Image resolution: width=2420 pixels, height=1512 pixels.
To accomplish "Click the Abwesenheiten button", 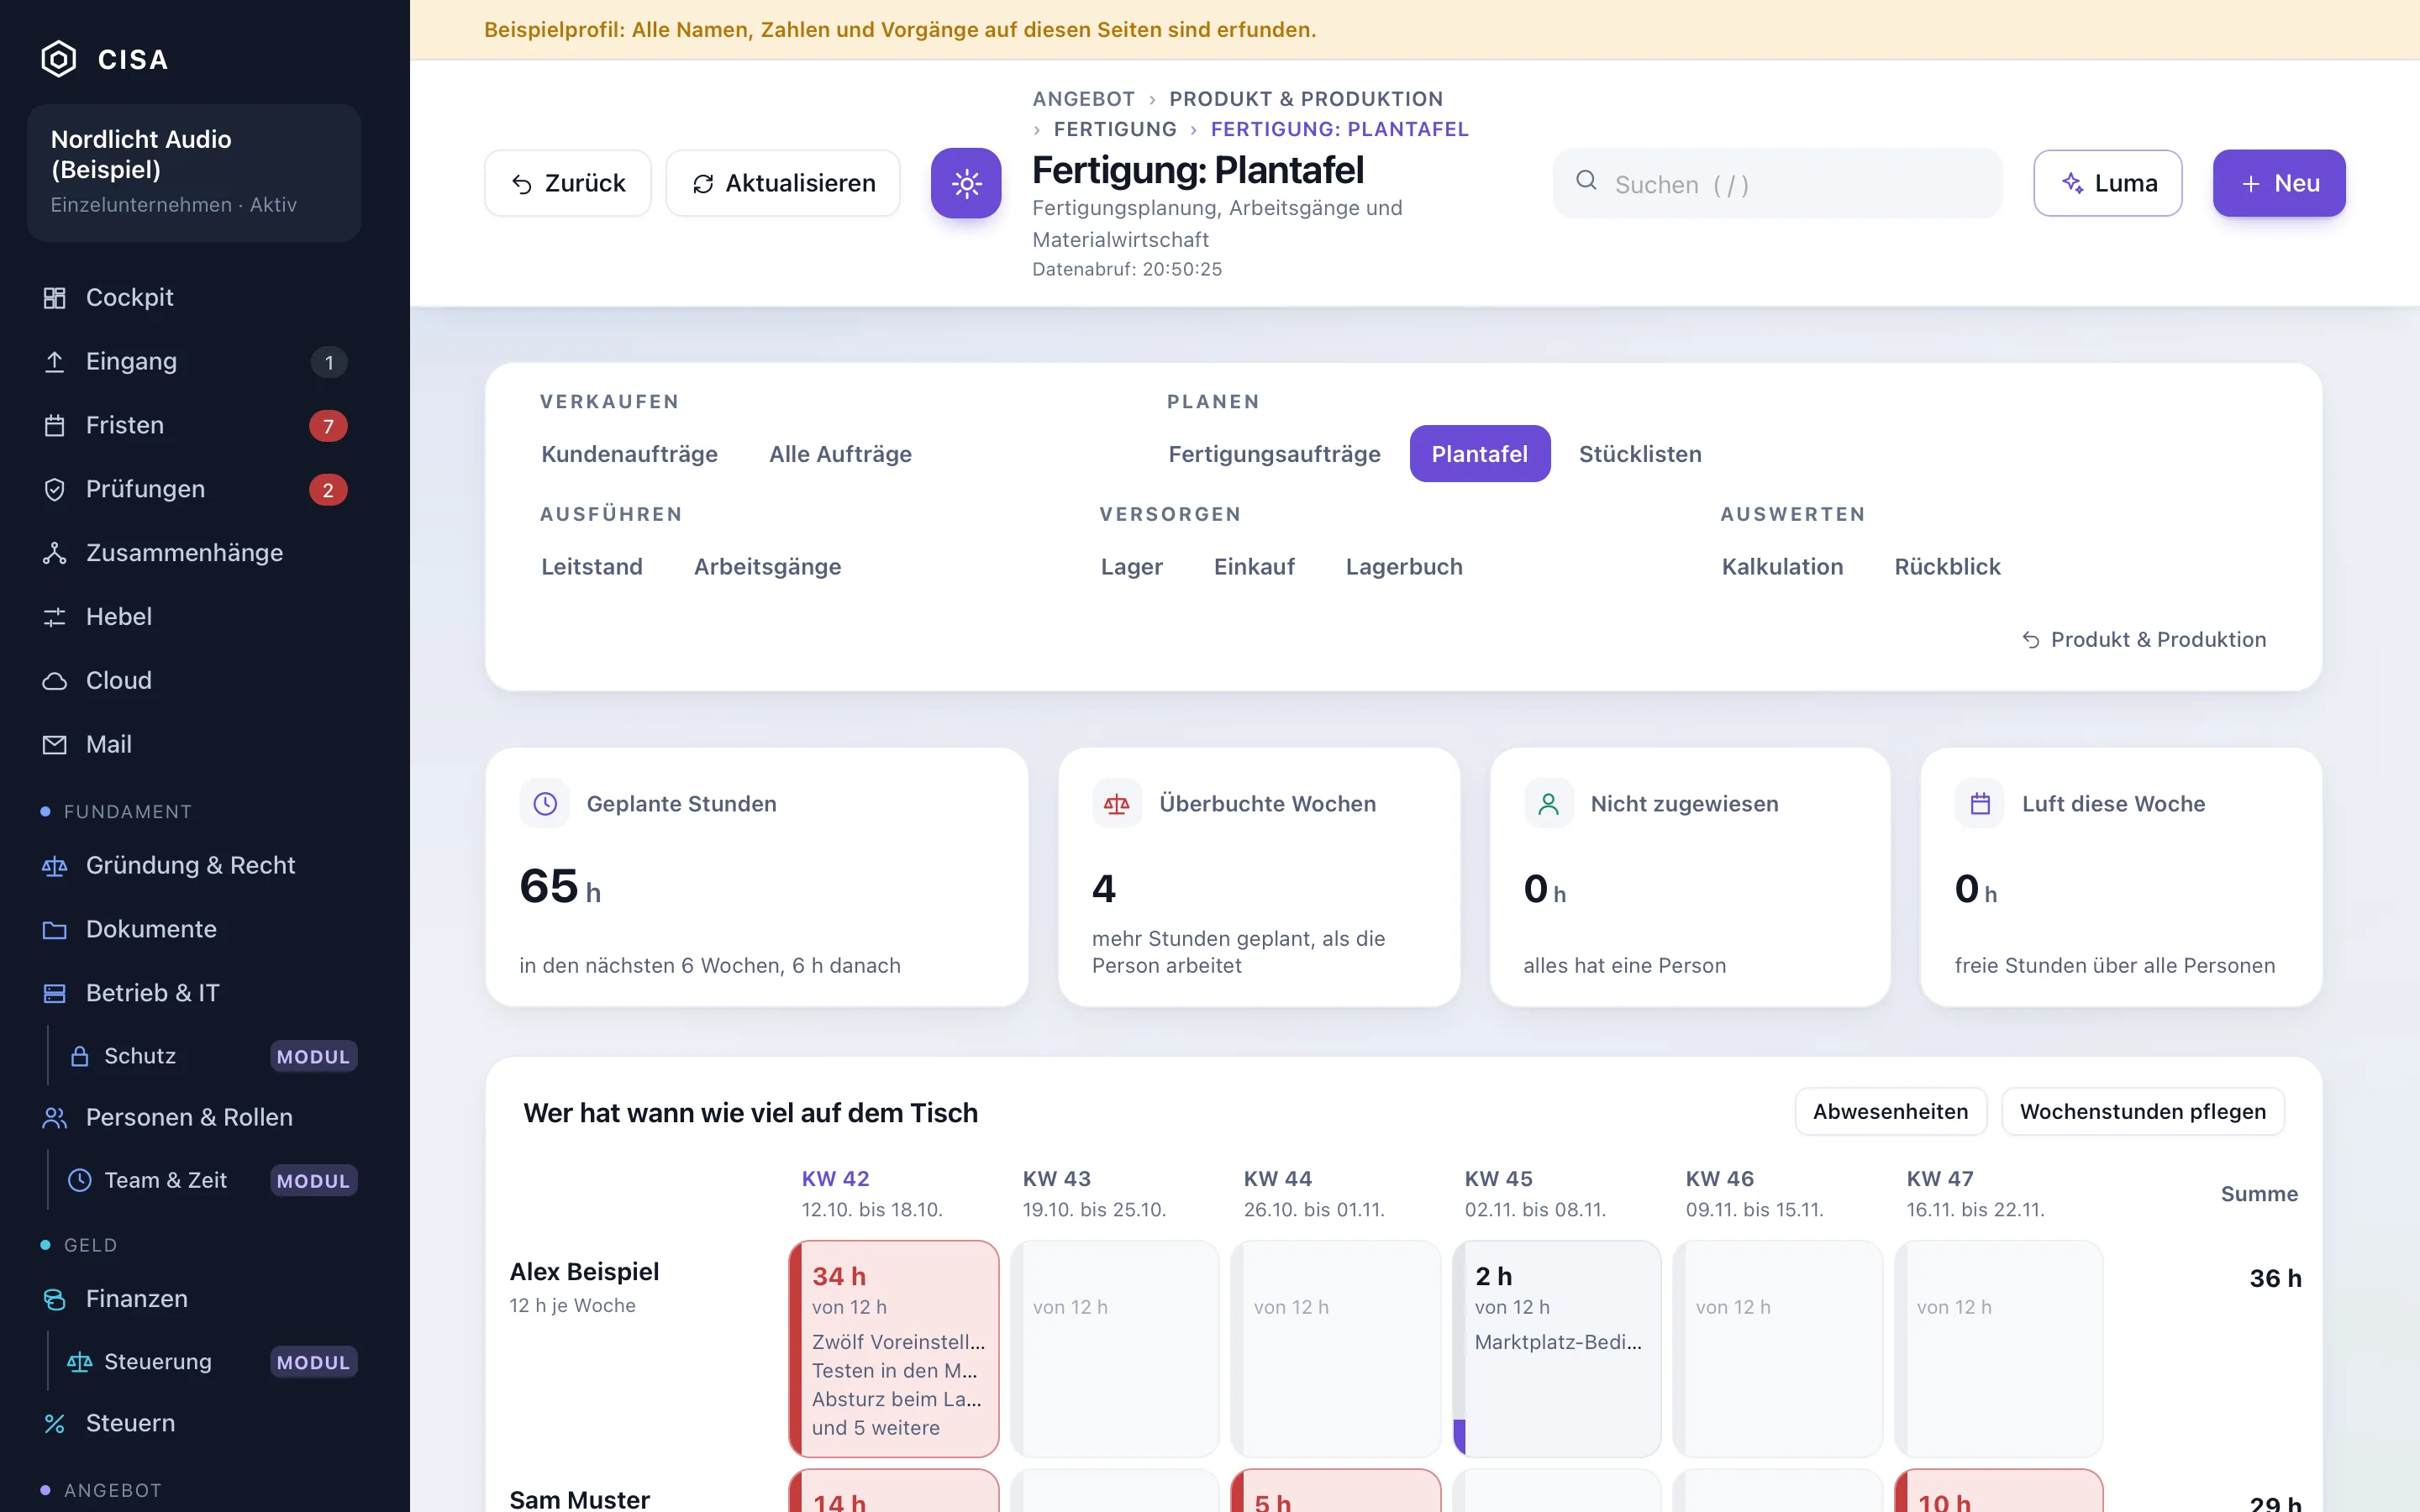I will 1890,1112.
